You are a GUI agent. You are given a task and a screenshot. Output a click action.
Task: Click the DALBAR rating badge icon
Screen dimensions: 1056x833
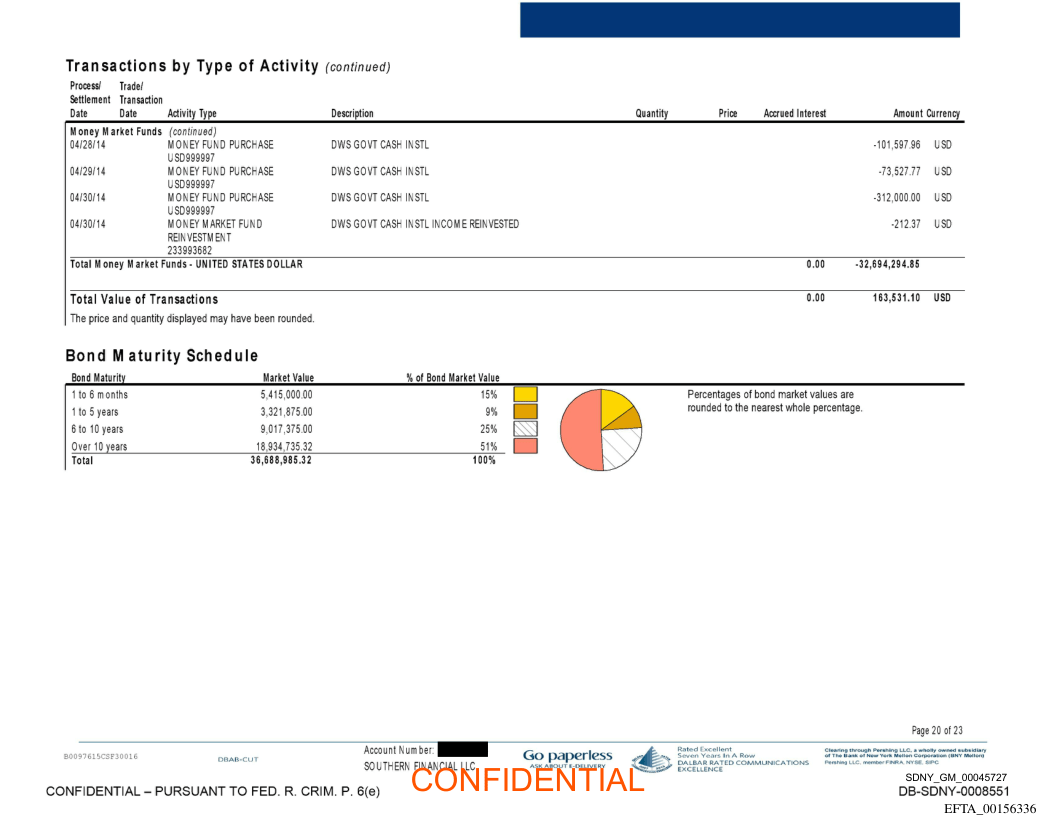(x=650, y=759)
